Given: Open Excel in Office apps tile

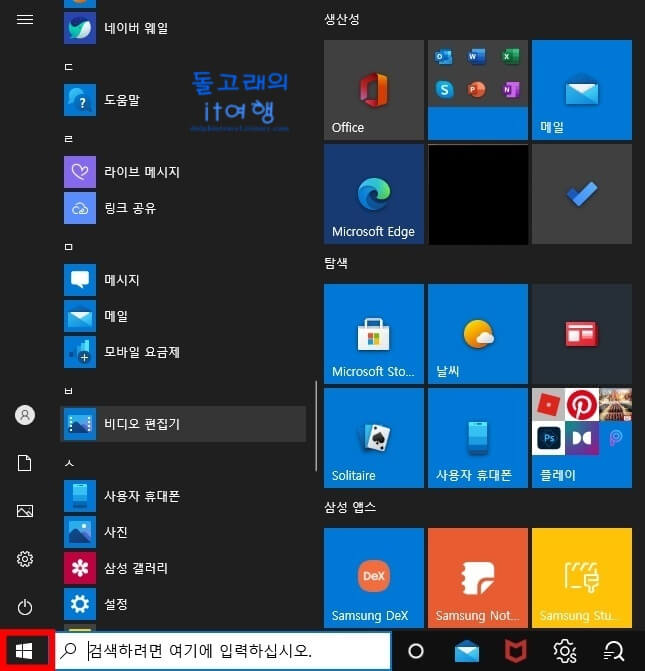Looking at the screenshot, I should (510, 56).
